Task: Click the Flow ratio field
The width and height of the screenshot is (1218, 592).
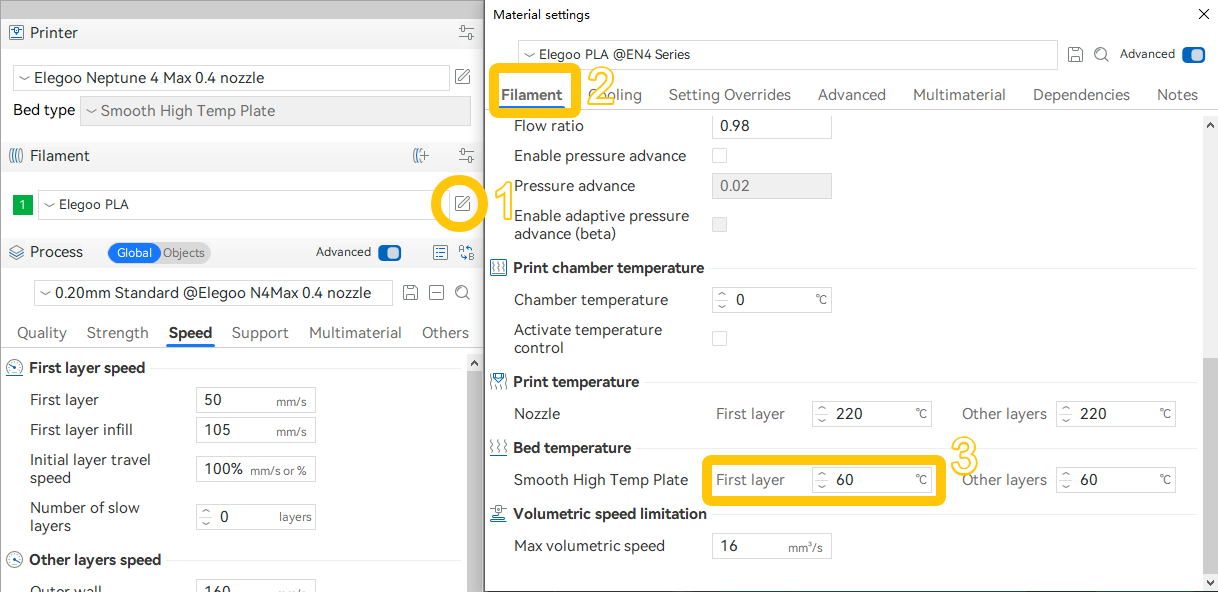Action: click(772, 126)
